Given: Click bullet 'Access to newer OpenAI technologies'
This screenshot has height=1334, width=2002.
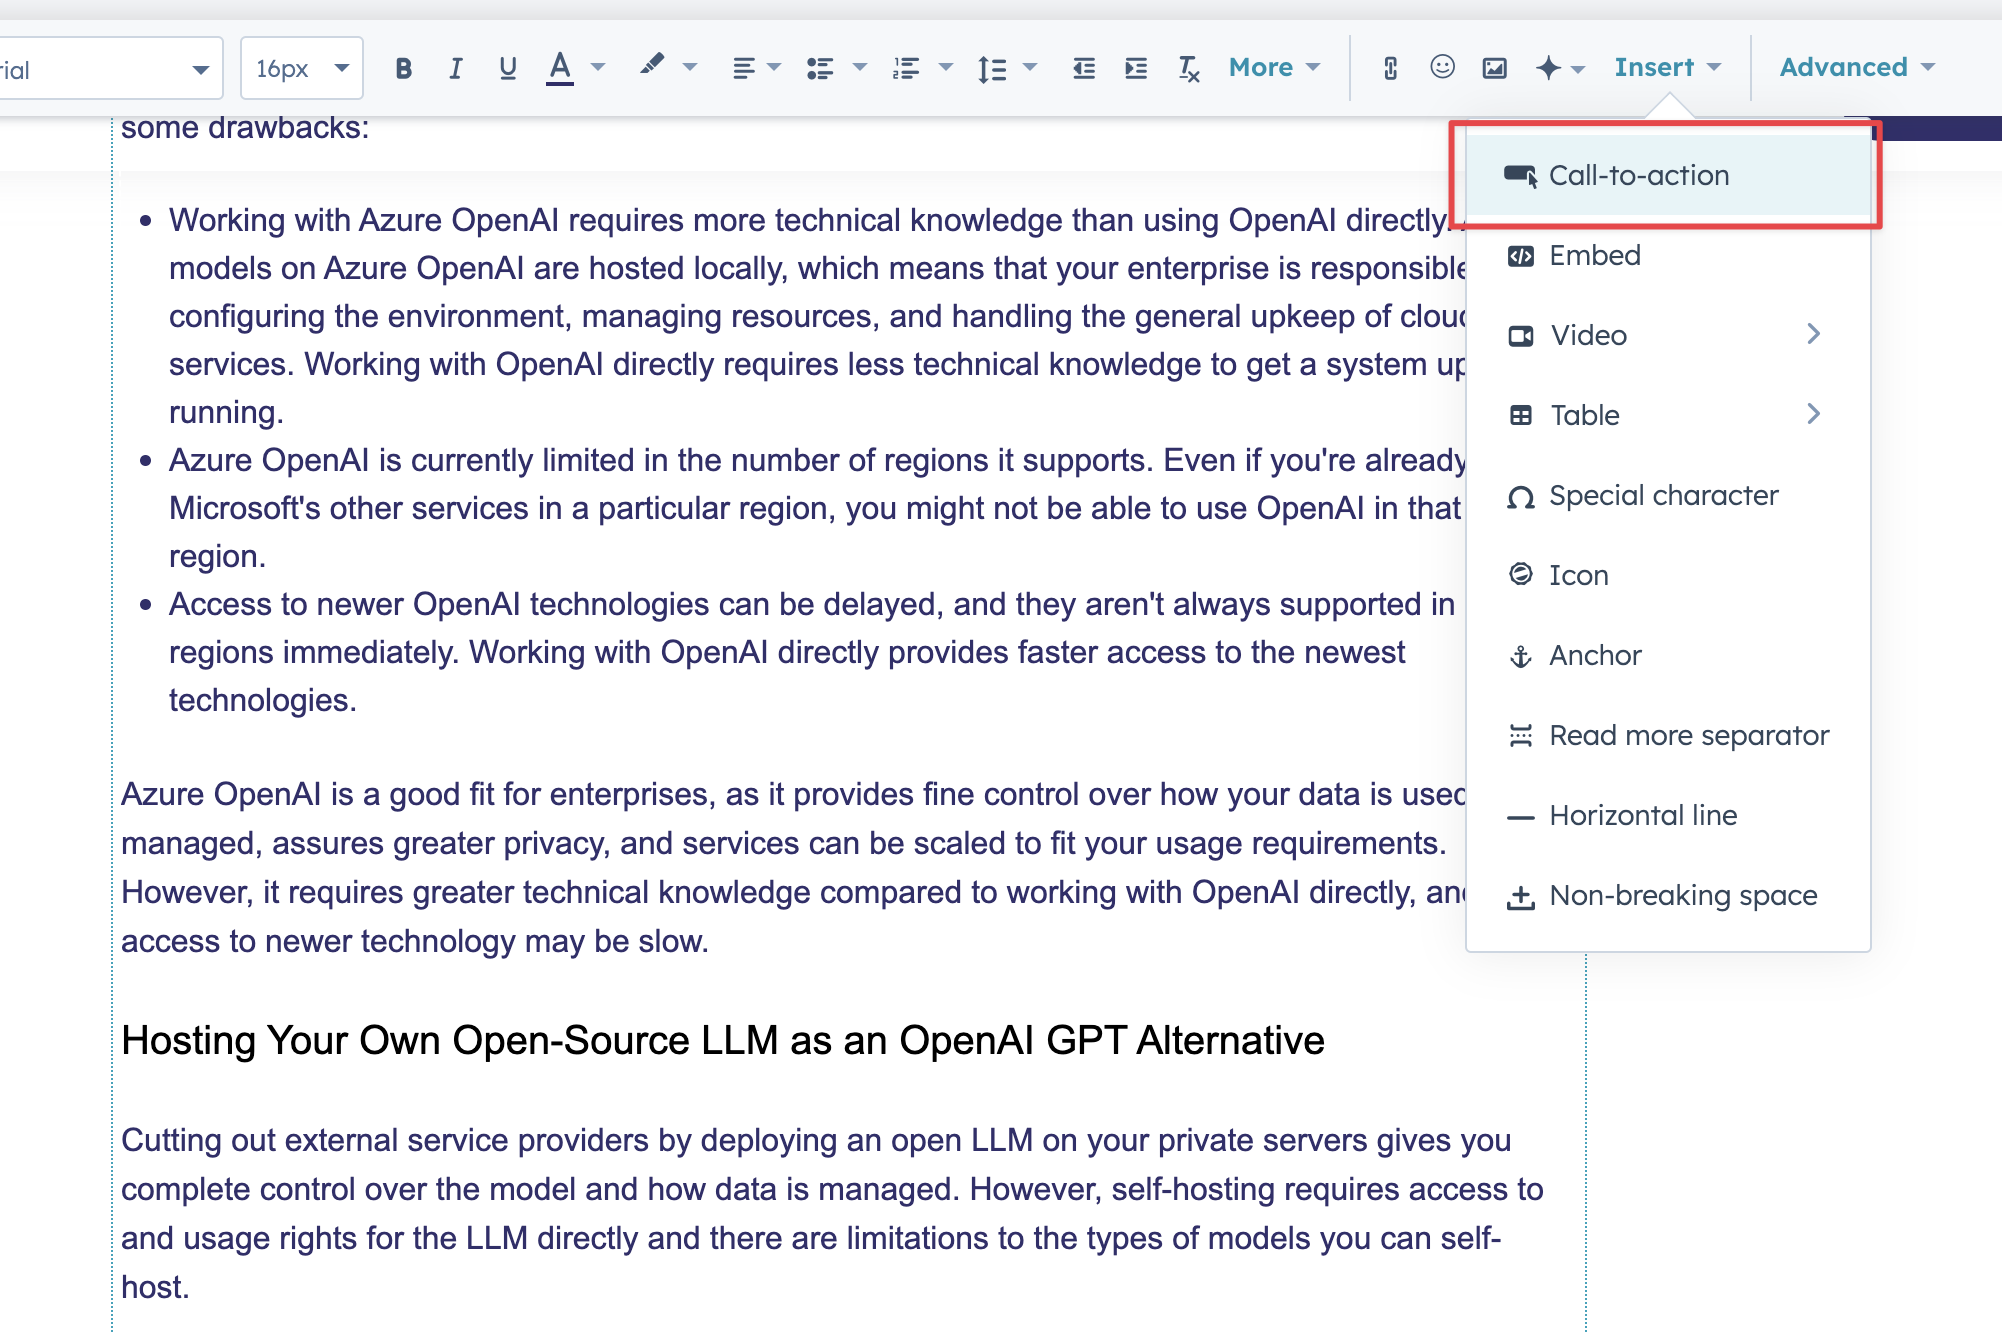Looking at the screenshot, I should (x=812, y=652).
